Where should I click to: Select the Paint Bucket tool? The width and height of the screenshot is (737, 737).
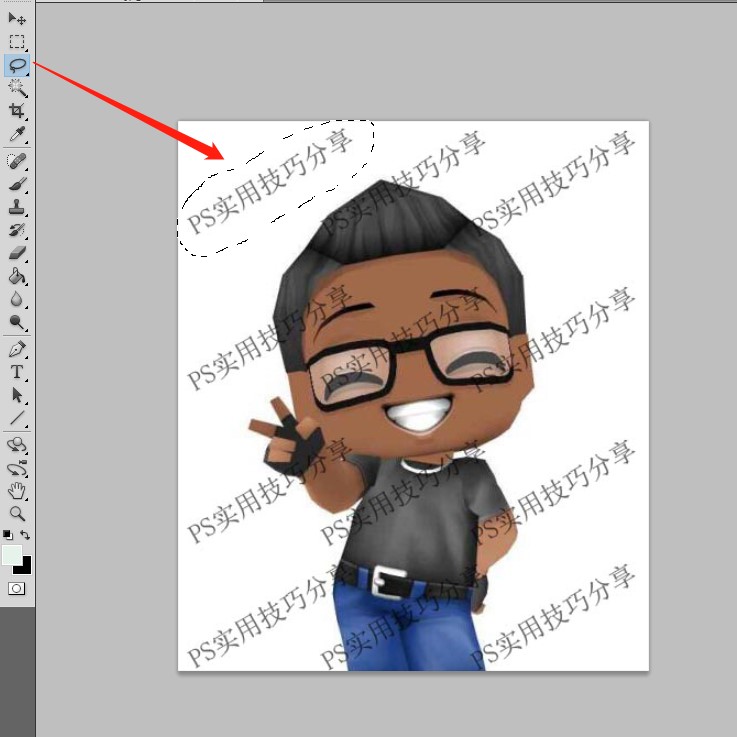point(17,277)
